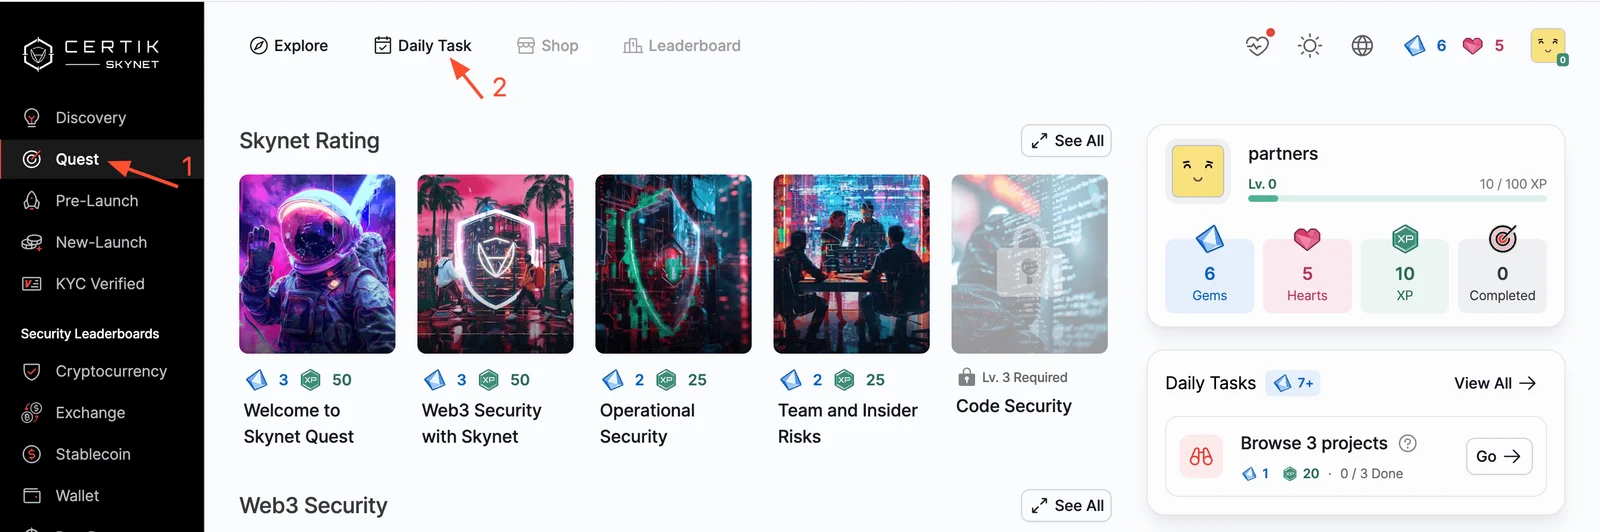The height and width of the screenshot is (532, 1600).
Task: Click the CertiK Skynet logo
Action: 92,54
